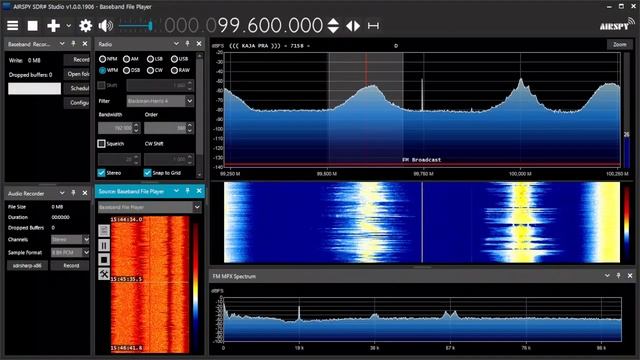Screen dimensions: 640x360
Task: Click Record in Audio Recorder panel
Action: 71,266
